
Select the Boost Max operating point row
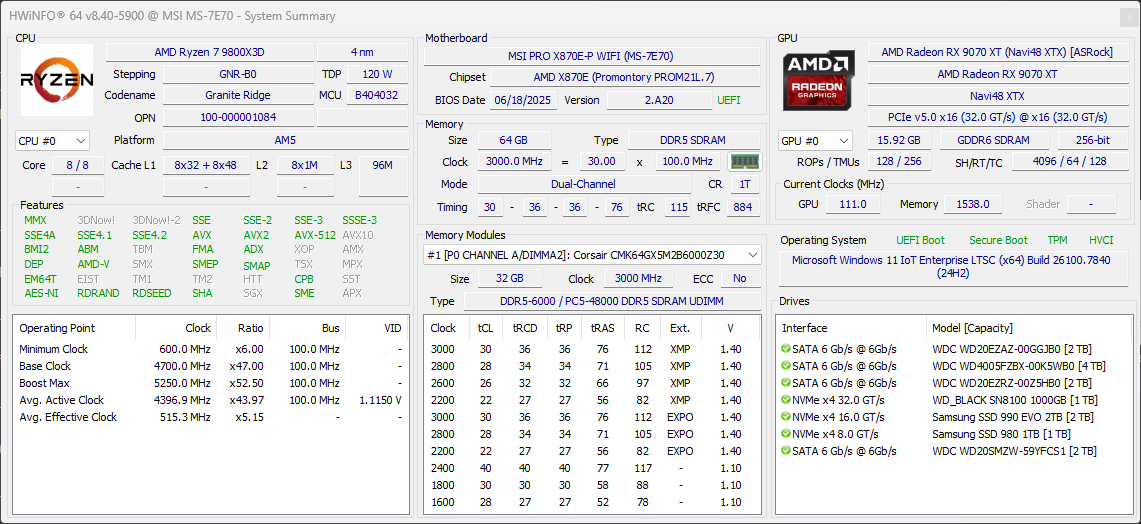pos(210,383)
